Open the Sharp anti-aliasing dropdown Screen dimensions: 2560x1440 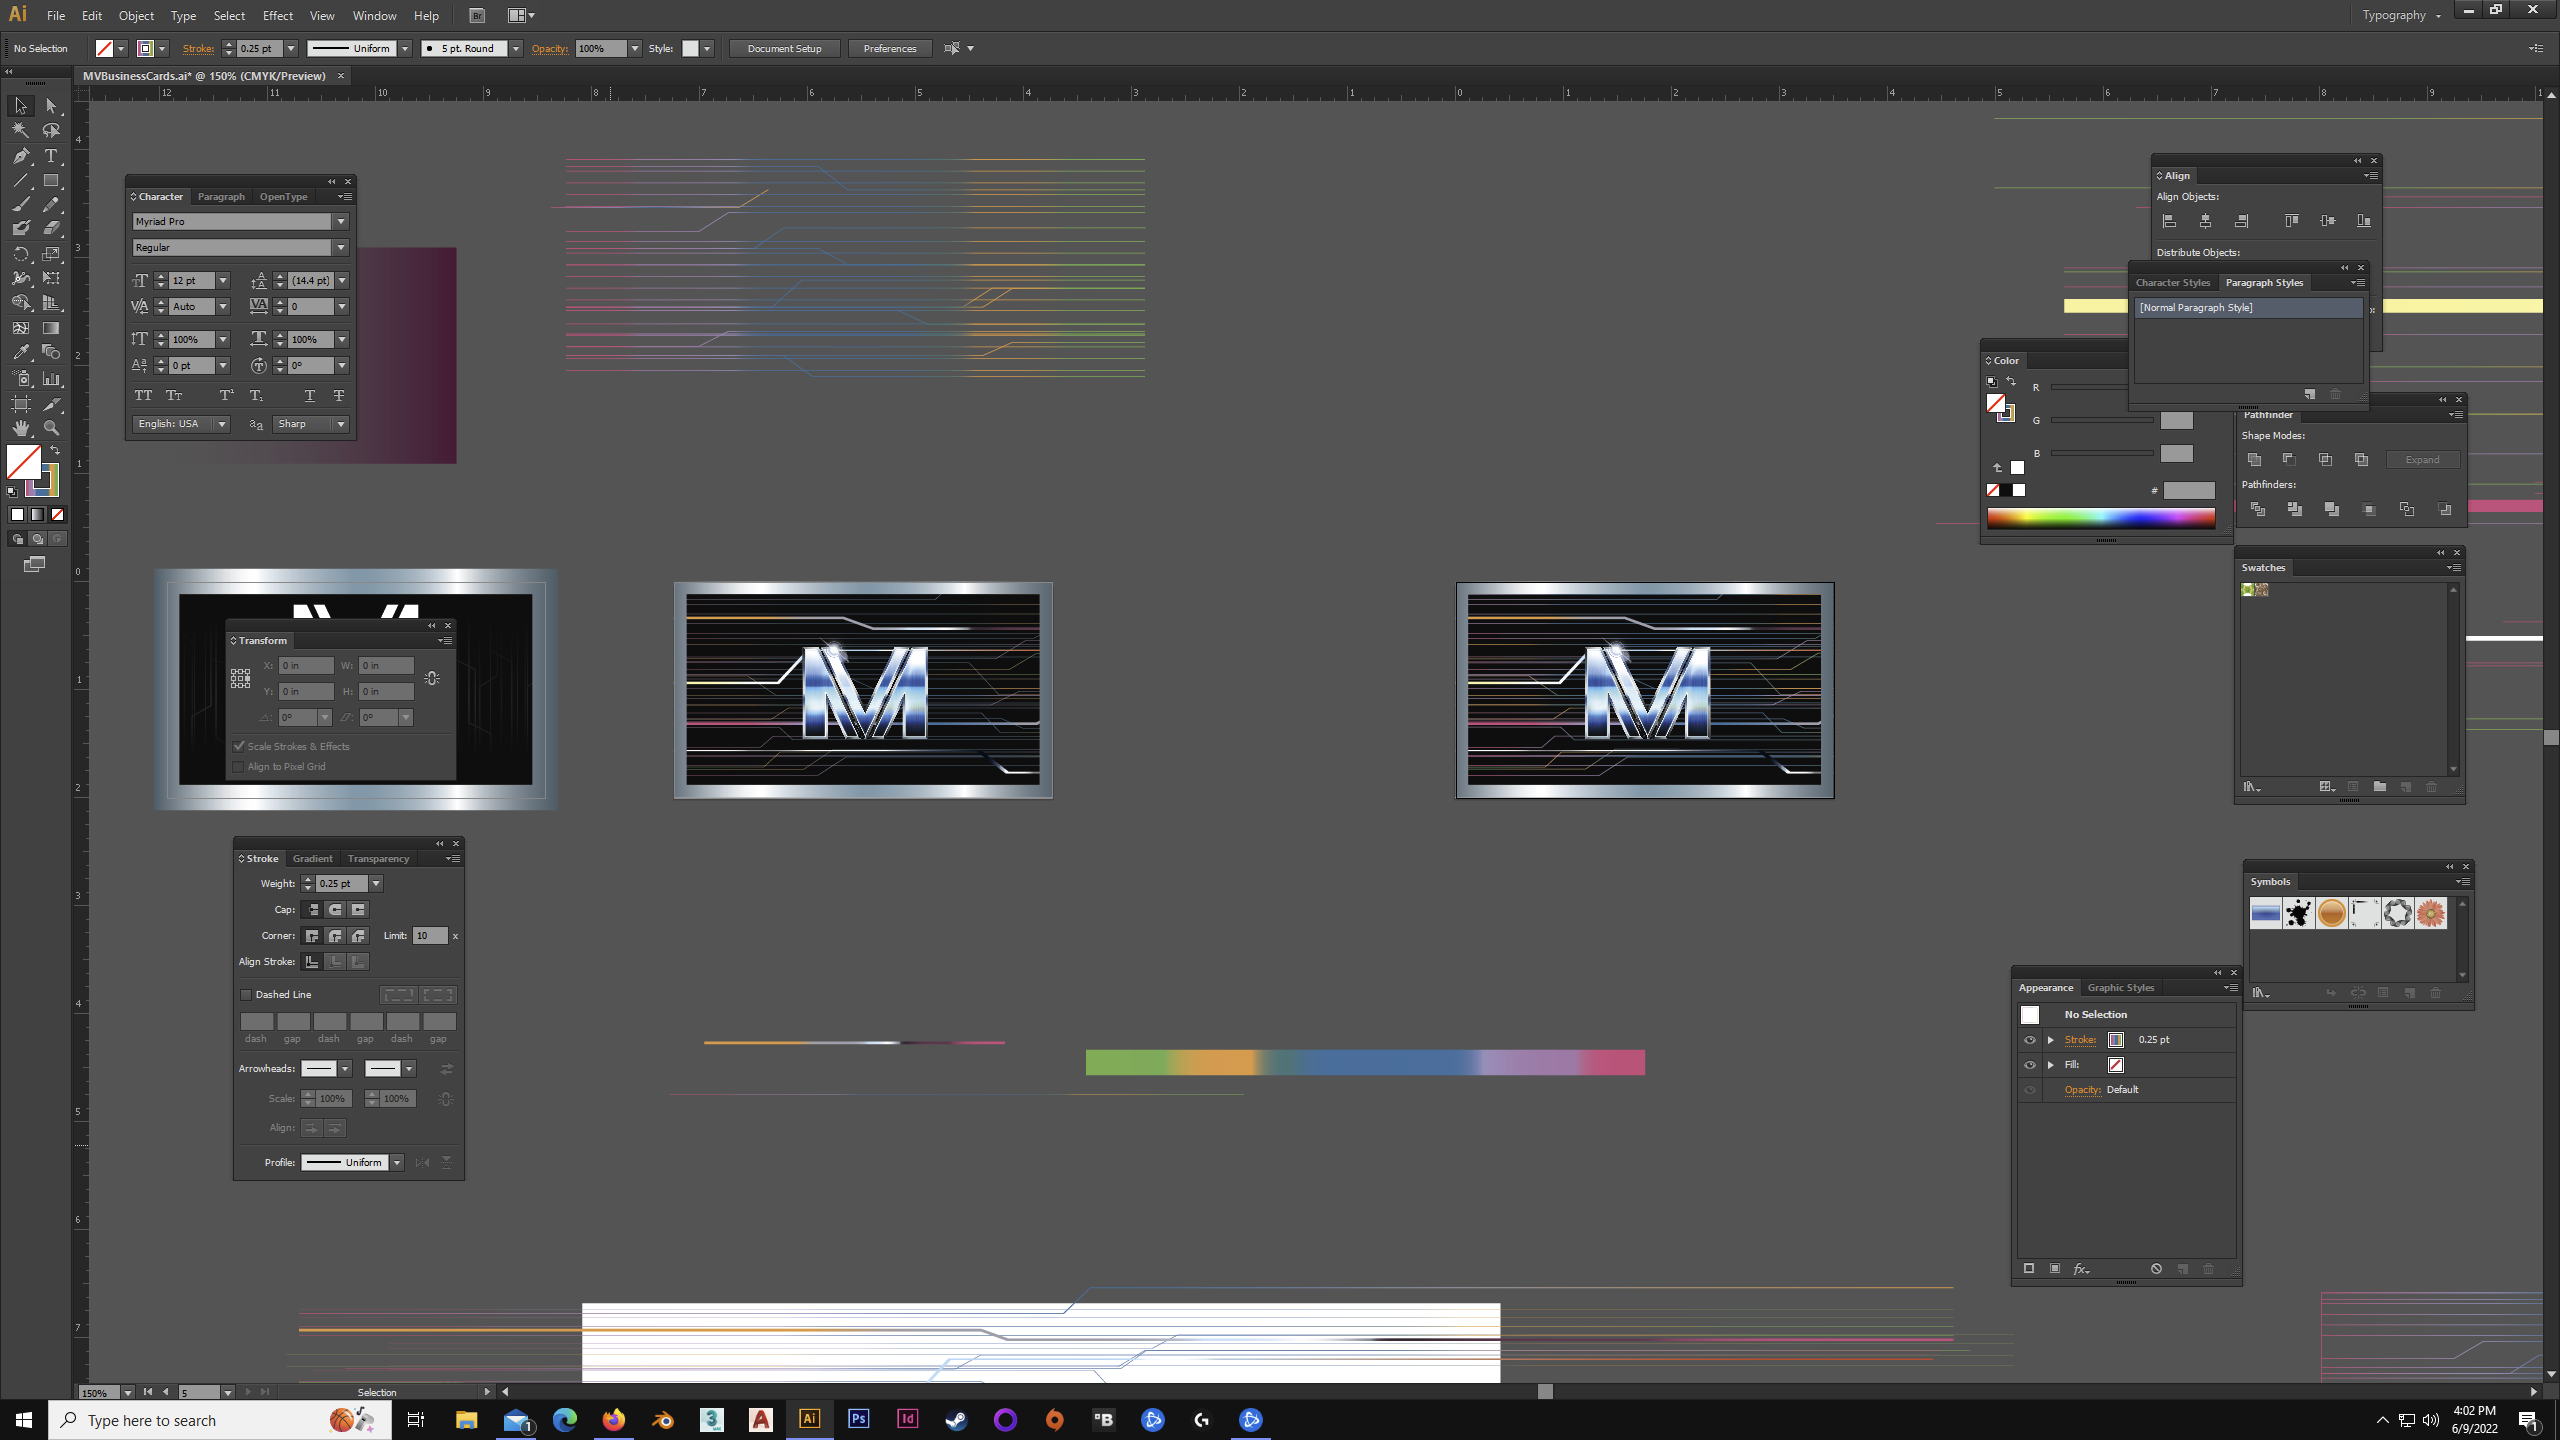point(341,424)
